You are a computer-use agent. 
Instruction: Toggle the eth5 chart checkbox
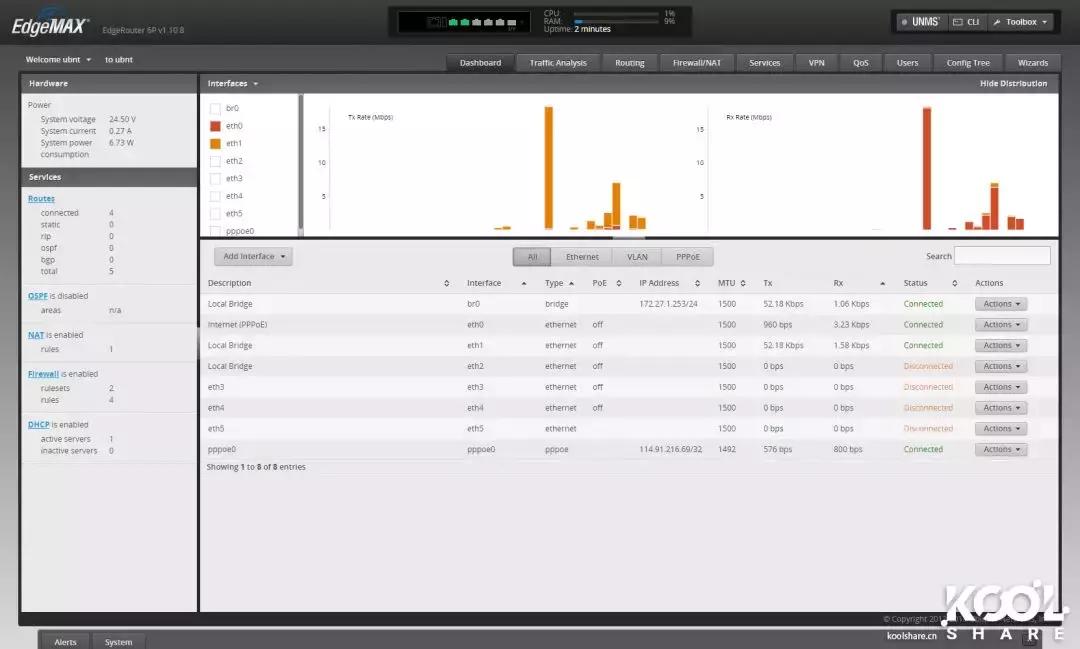[215, 214]
